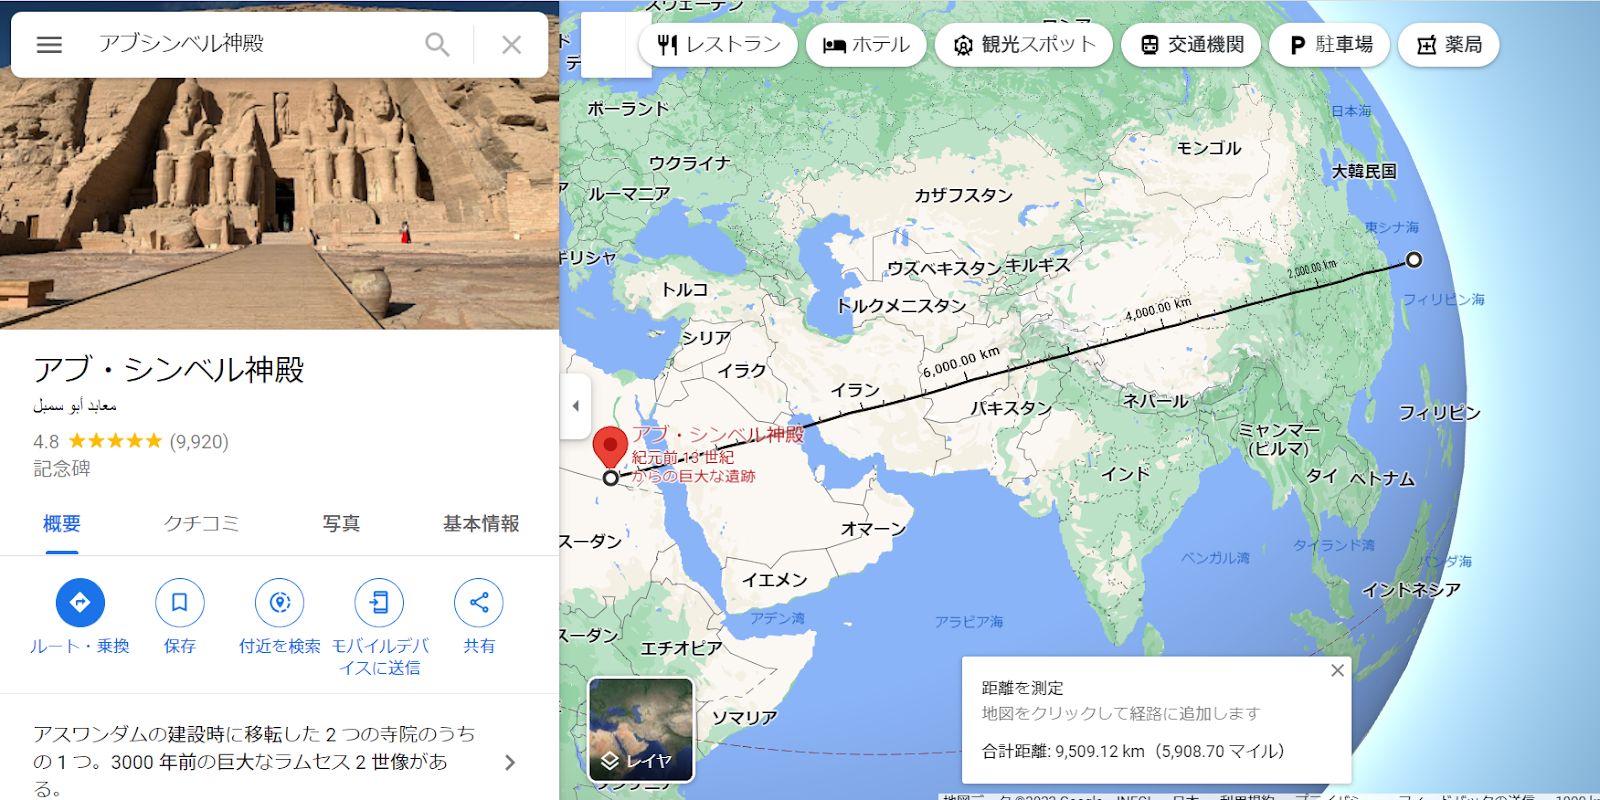Click the magnifier search icon

[x=437, y=45]
